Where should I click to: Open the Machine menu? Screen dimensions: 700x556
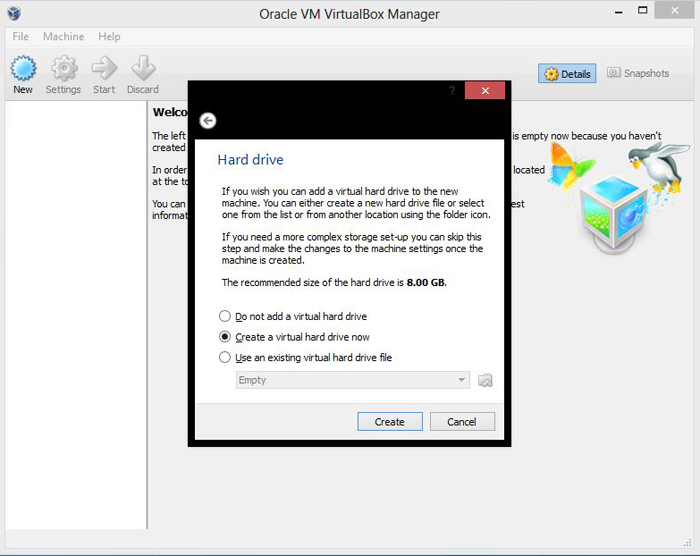(x=63, y=37)
